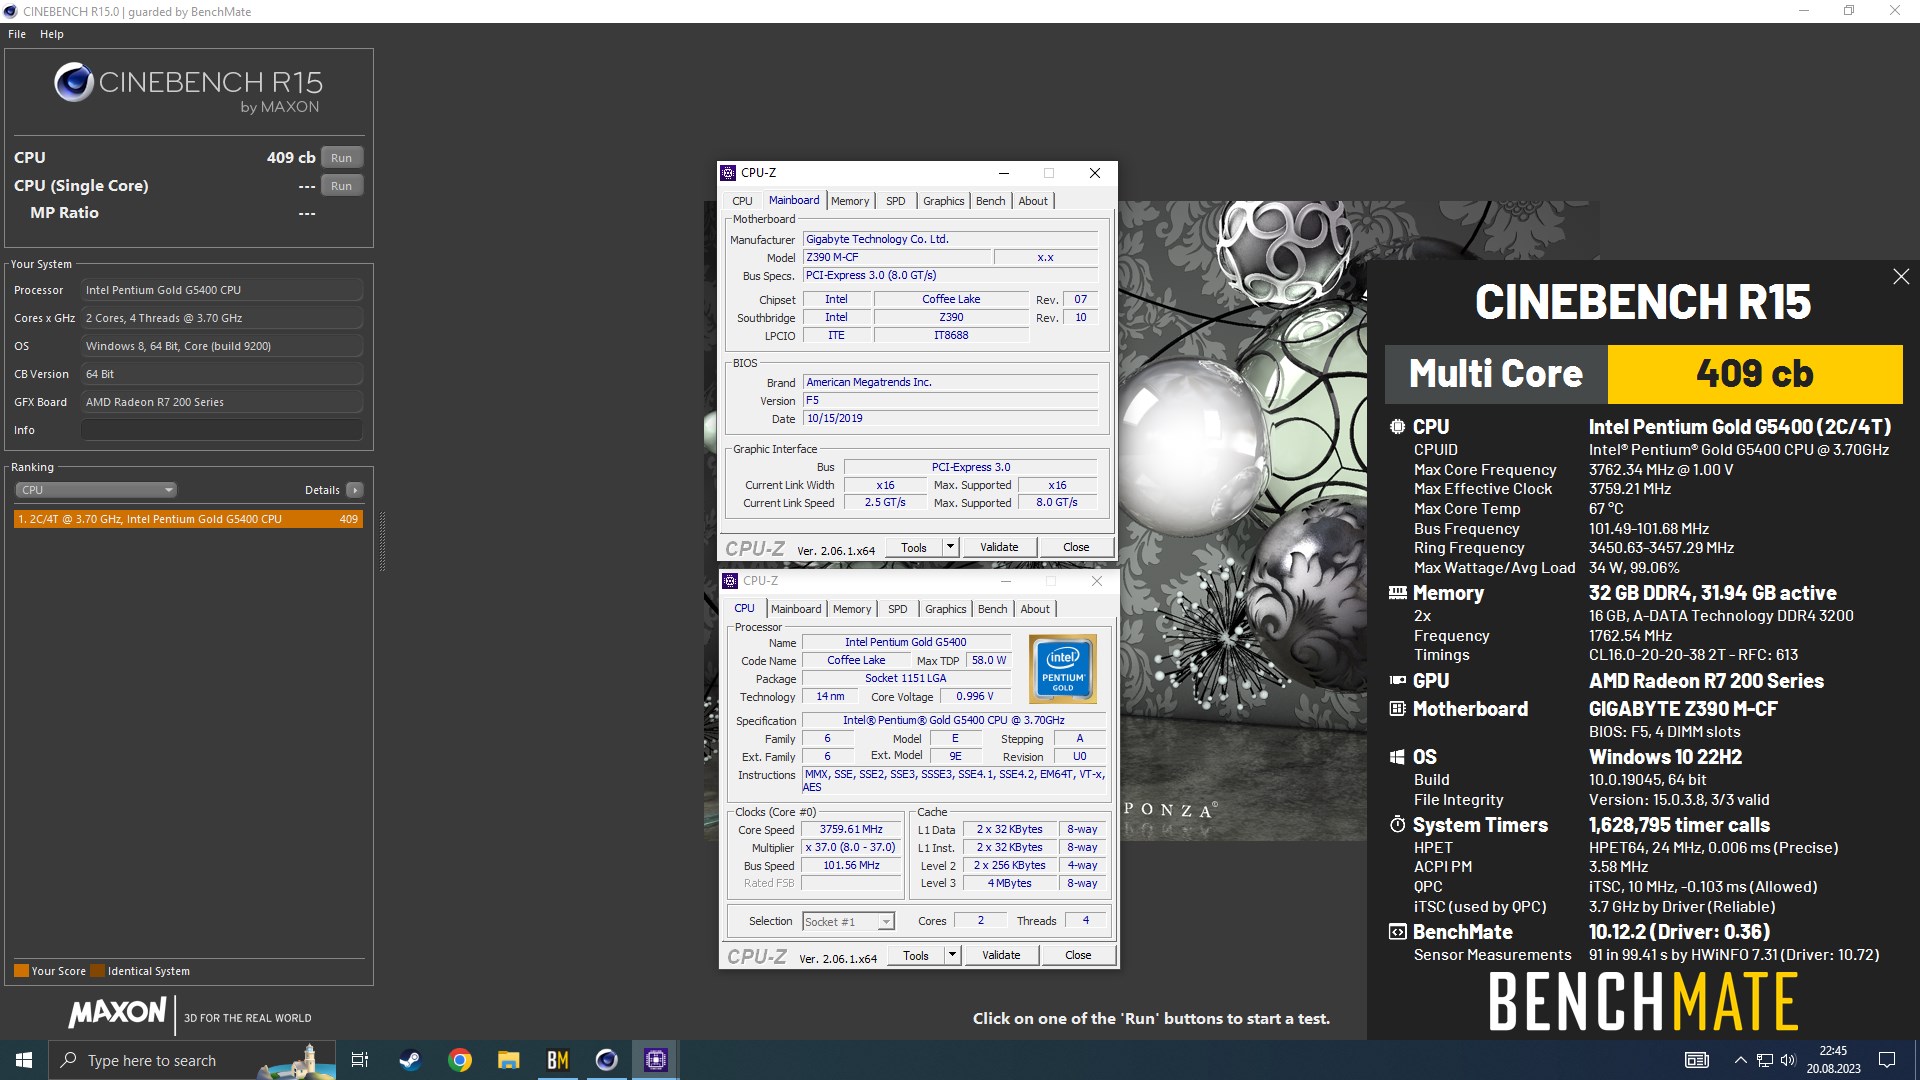Expand Tools dropdown arrow in upper CPU-Z window
The width and height of the screenshot is (1920, 1080).
point(951,548)
